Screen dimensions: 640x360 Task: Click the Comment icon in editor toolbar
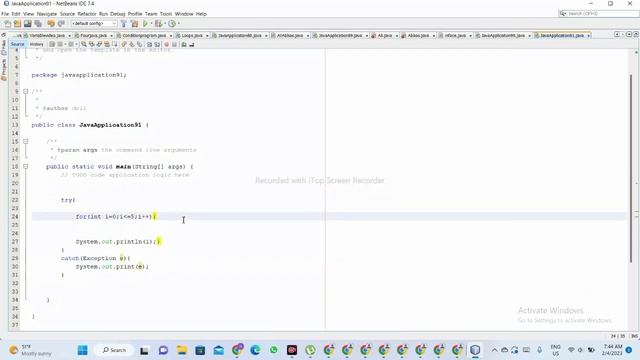184,44
